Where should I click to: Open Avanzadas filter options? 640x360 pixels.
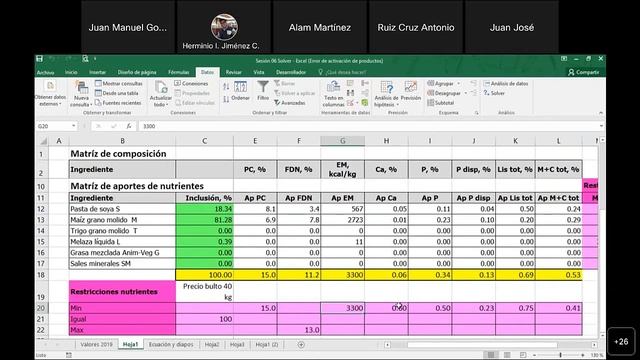pos(290,103)
